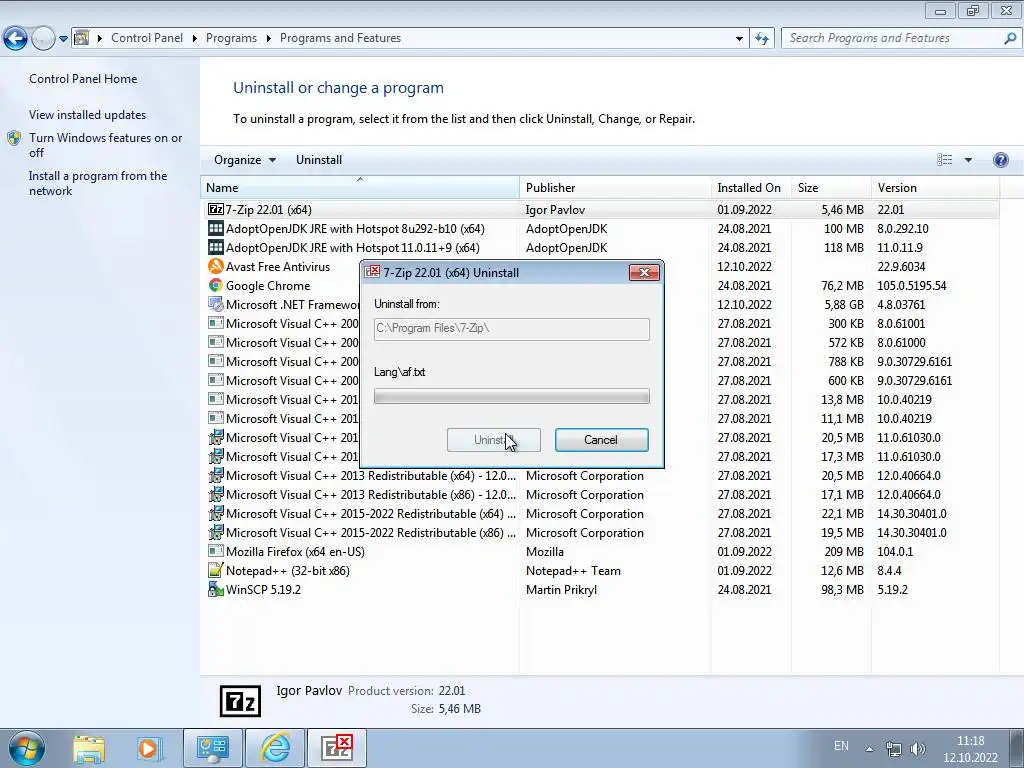Image resolution: width=1024 pixels, height=768 pixels.
Task: Open the recent pages dropdown arrow
Action: (63, 39)
